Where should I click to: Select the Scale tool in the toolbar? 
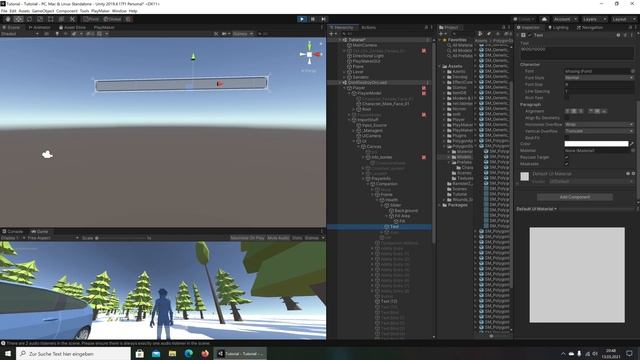click(x=40, y=19)
